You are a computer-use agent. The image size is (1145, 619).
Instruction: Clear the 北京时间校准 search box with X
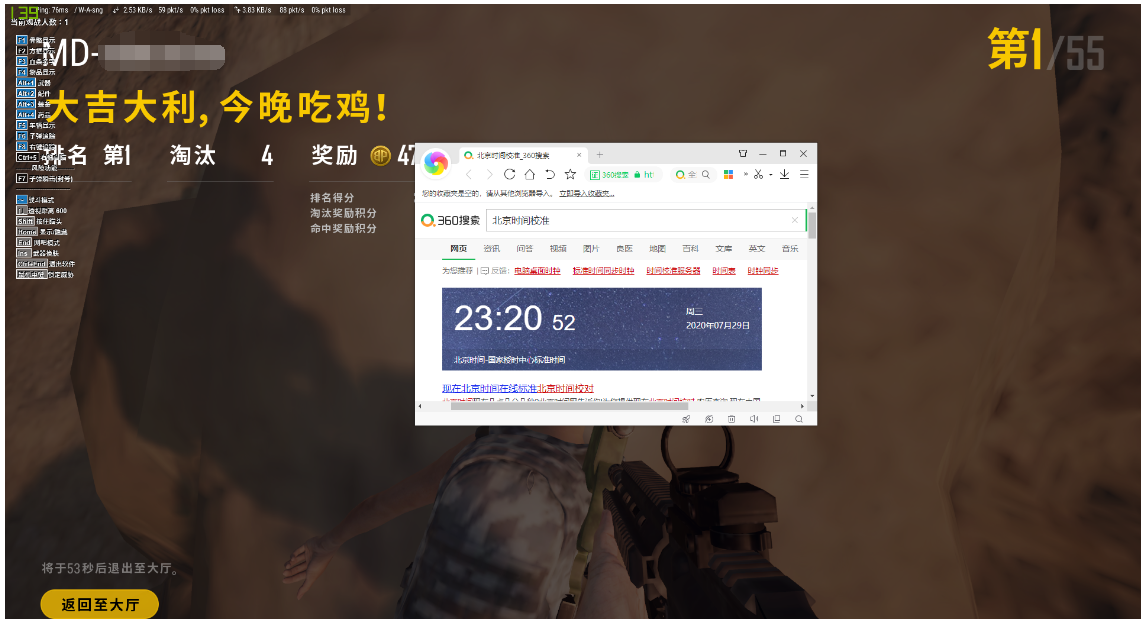click(x=794, y=220)
